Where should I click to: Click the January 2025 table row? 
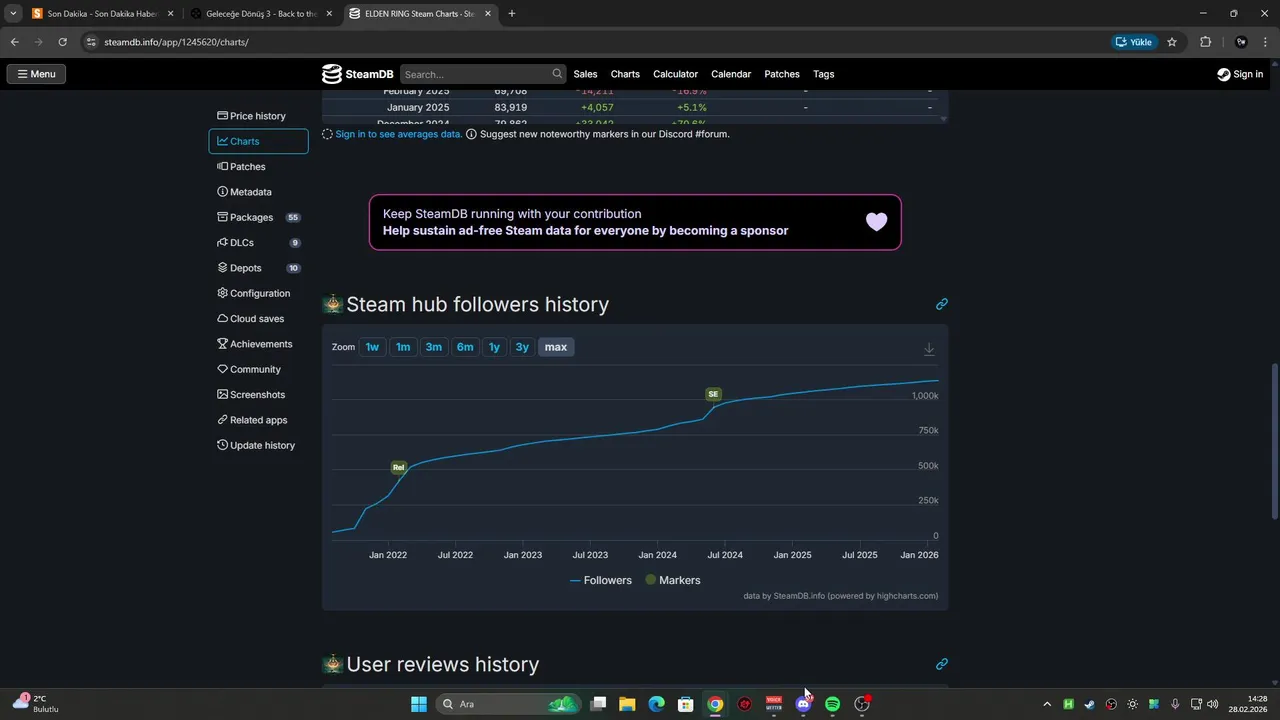(634, 107)
